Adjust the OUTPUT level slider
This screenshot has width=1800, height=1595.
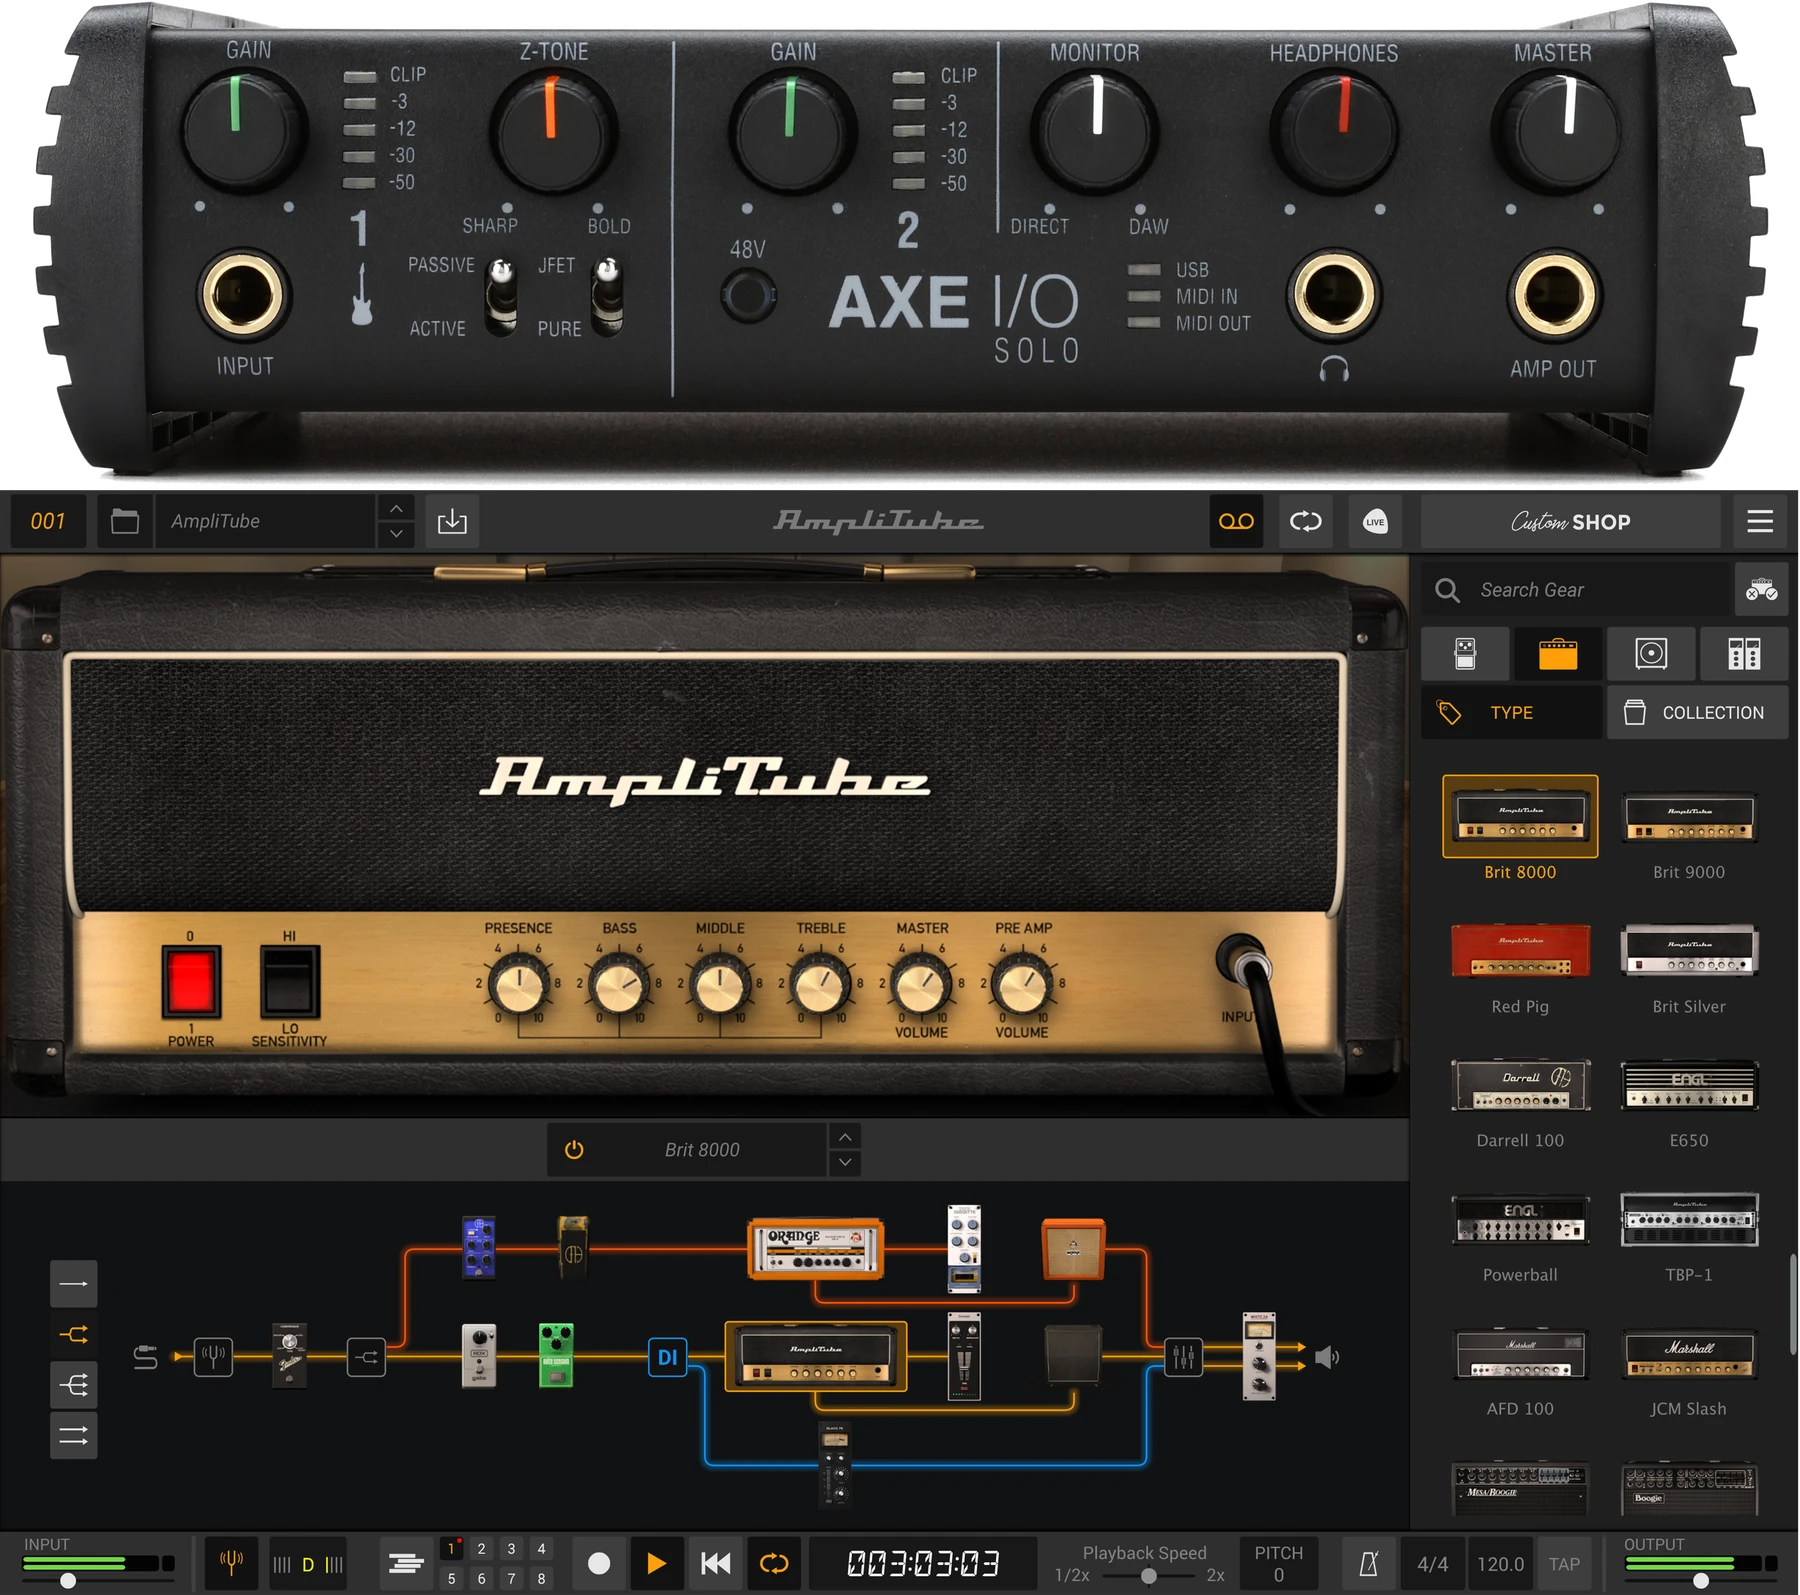(x=1700, y=1581)
